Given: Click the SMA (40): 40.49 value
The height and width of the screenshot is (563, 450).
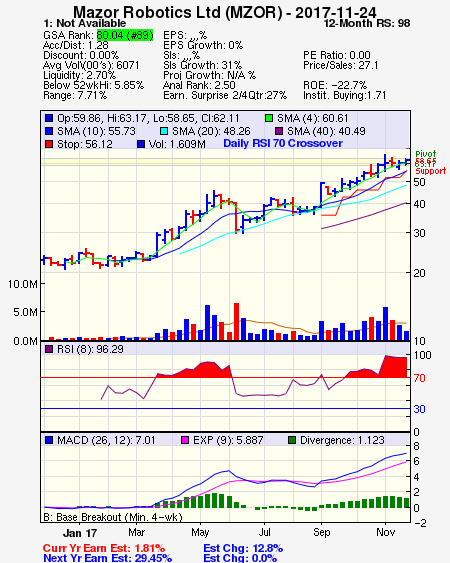Looking at the screenshot, I should pyautogui.click(x=326, y=131).
